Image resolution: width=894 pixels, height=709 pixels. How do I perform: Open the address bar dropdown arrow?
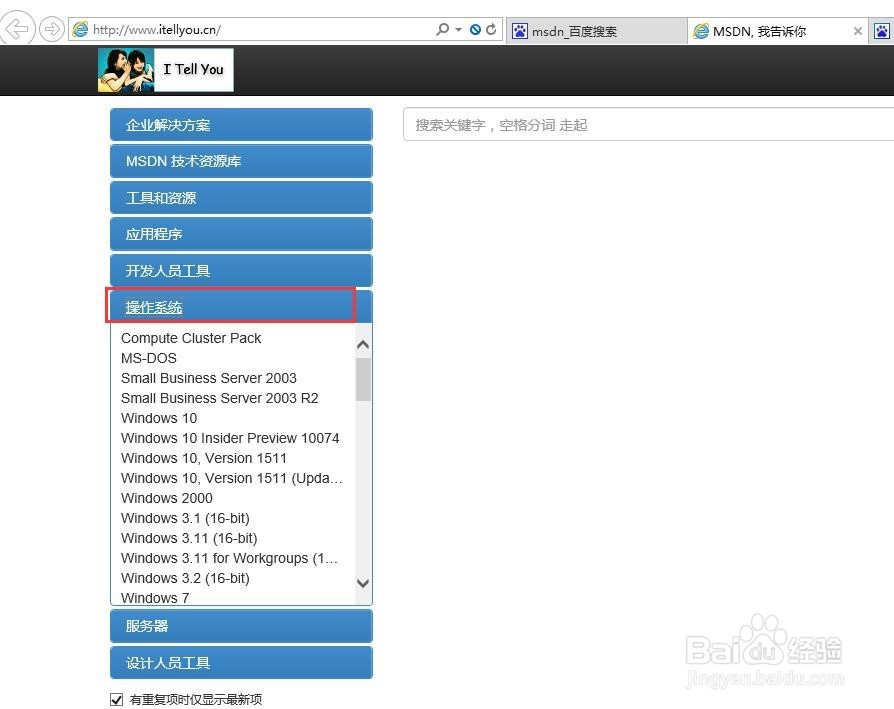click(x=458, y=30)
